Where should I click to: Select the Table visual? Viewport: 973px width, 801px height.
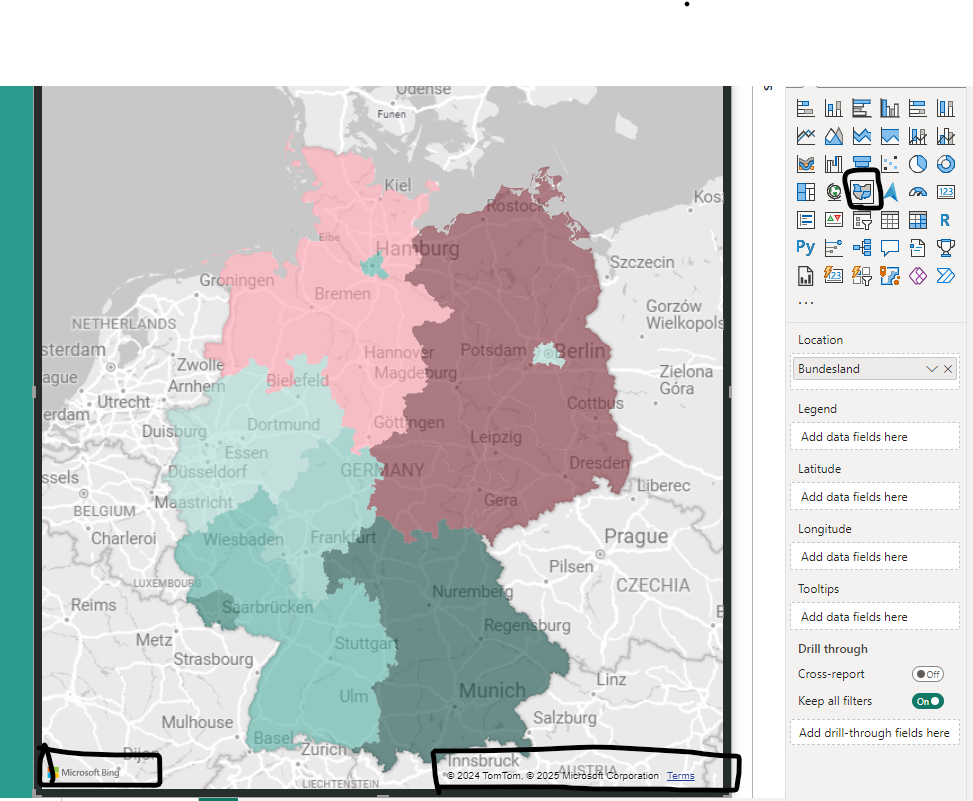[x=890, y=220]
